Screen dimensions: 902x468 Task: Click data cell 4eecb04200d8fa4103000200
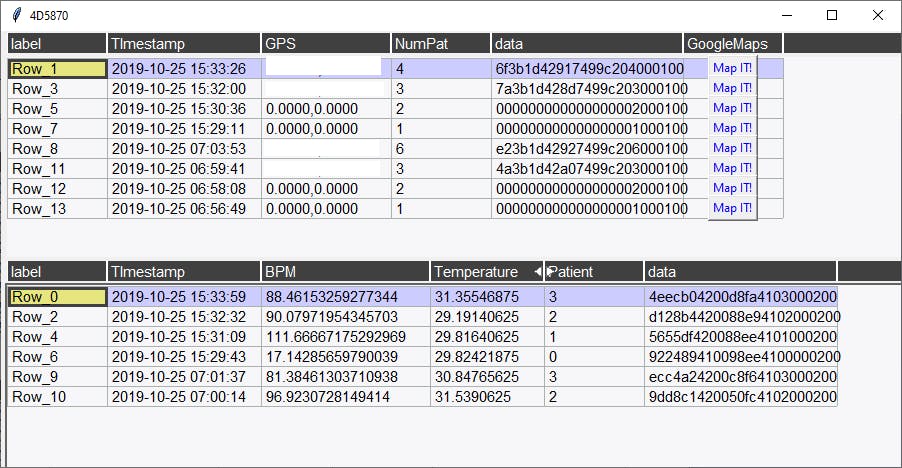[x=743, y=297]
